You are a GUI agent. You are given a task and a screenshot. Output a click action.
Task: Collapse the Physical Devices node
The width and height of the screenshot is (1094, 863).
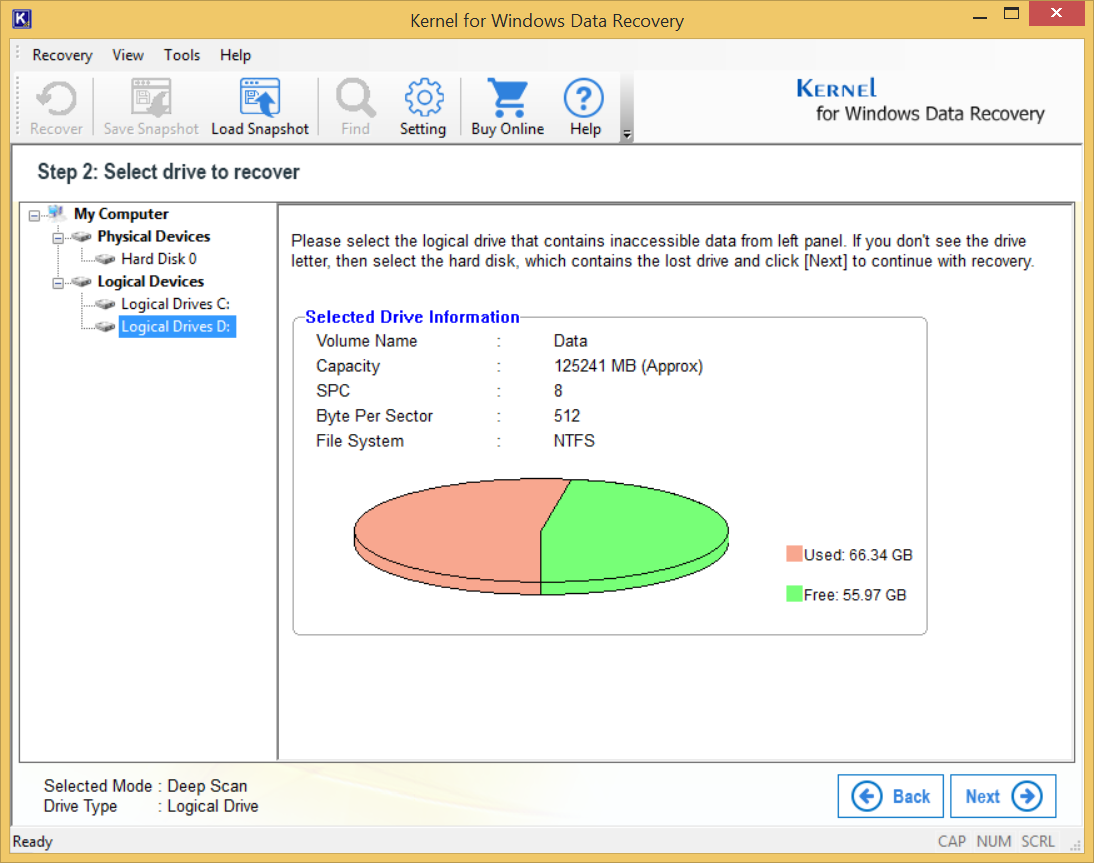point(58,237)
